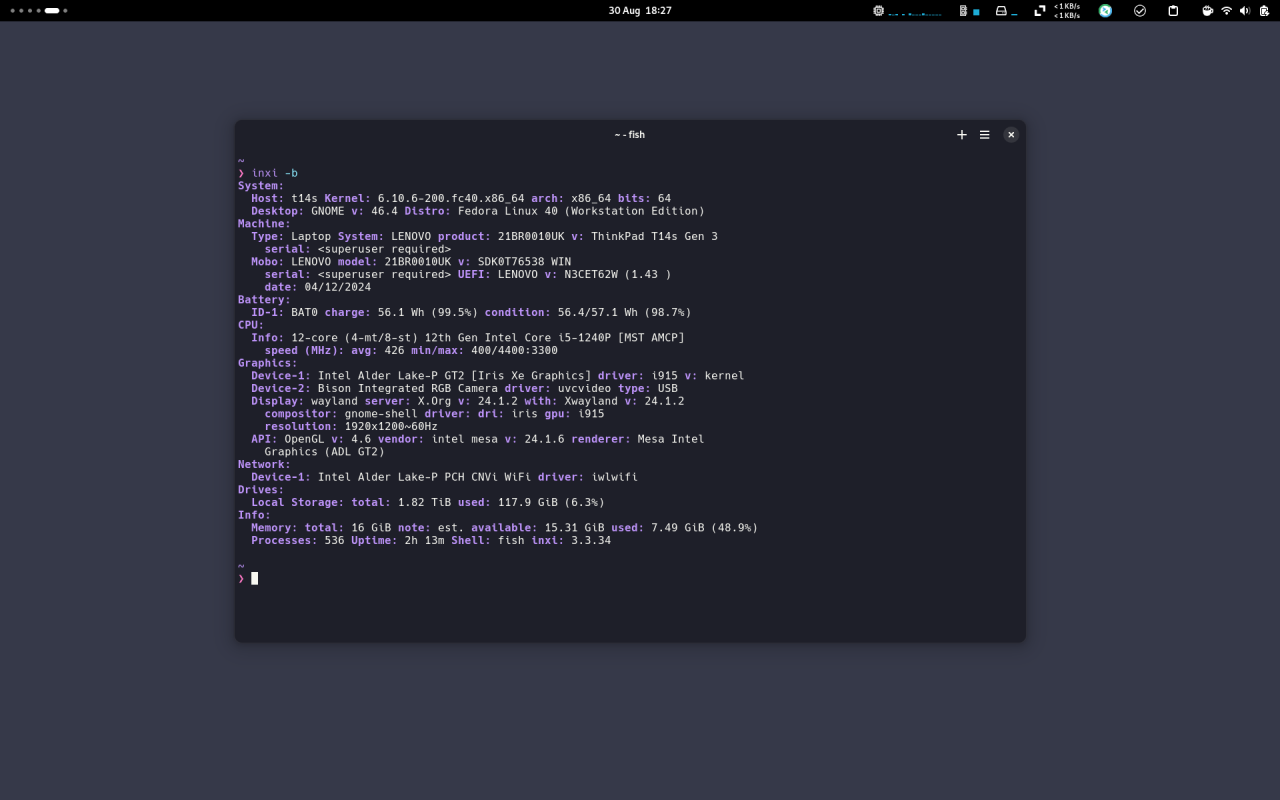Click the 'System:' section header
1280x800 pixels.
pos(261,186)
